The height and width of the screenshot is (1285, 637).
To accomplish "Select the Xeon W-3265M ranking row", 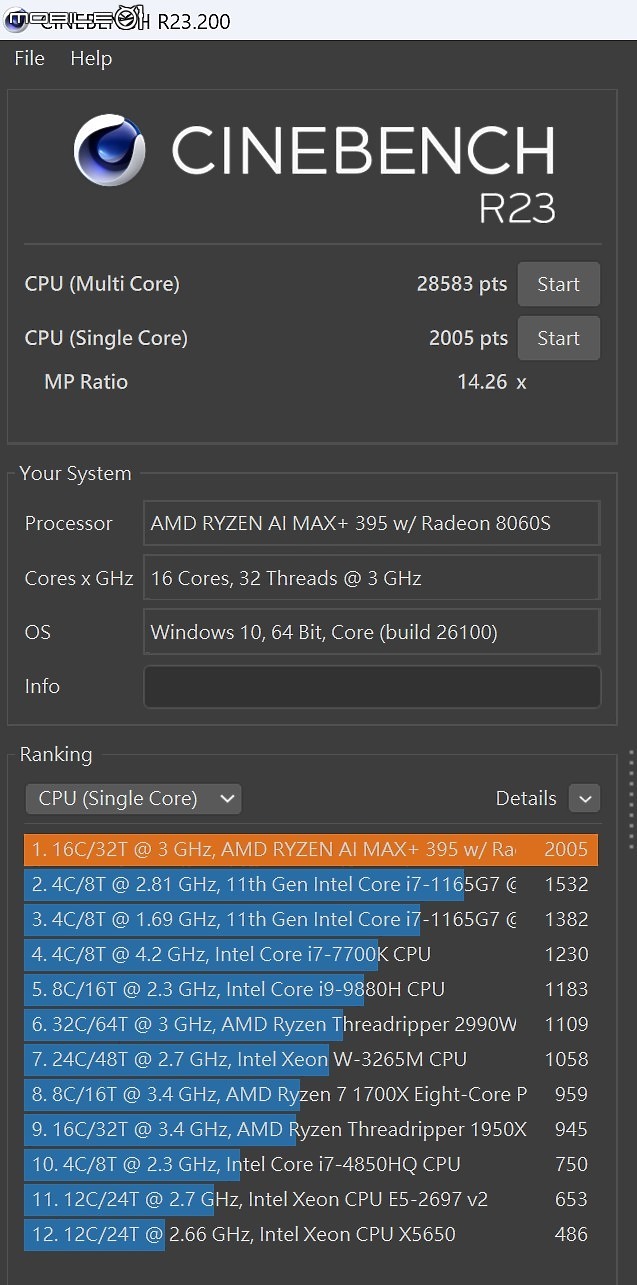I will 311,1060.
